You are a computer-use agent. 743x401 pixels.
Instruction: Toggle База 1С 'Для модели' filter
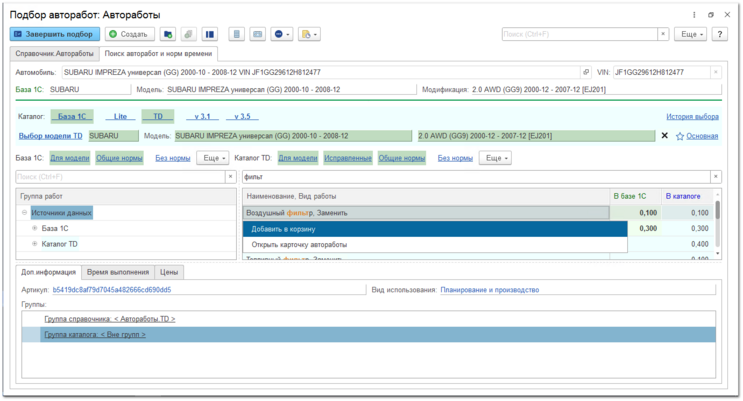point(70,158)
